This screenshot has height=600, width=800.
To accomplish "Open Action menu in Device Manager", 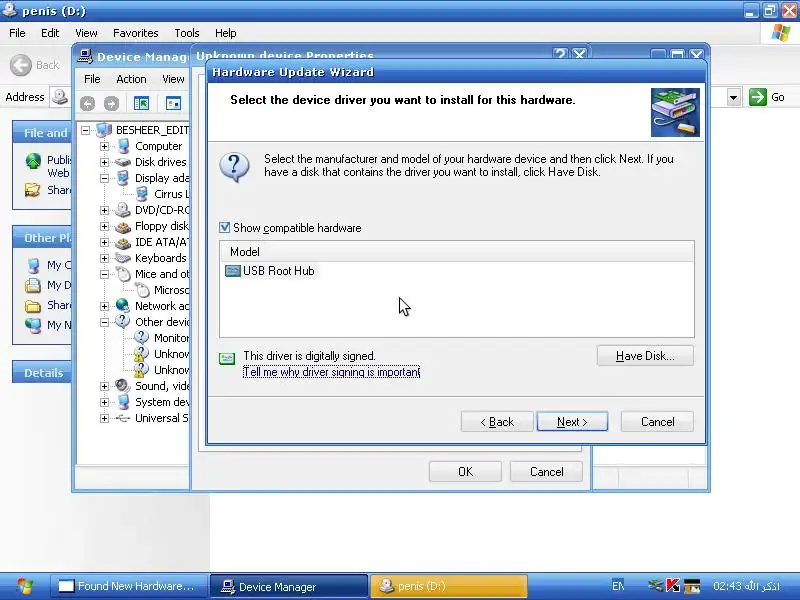I will pos(131,79).
